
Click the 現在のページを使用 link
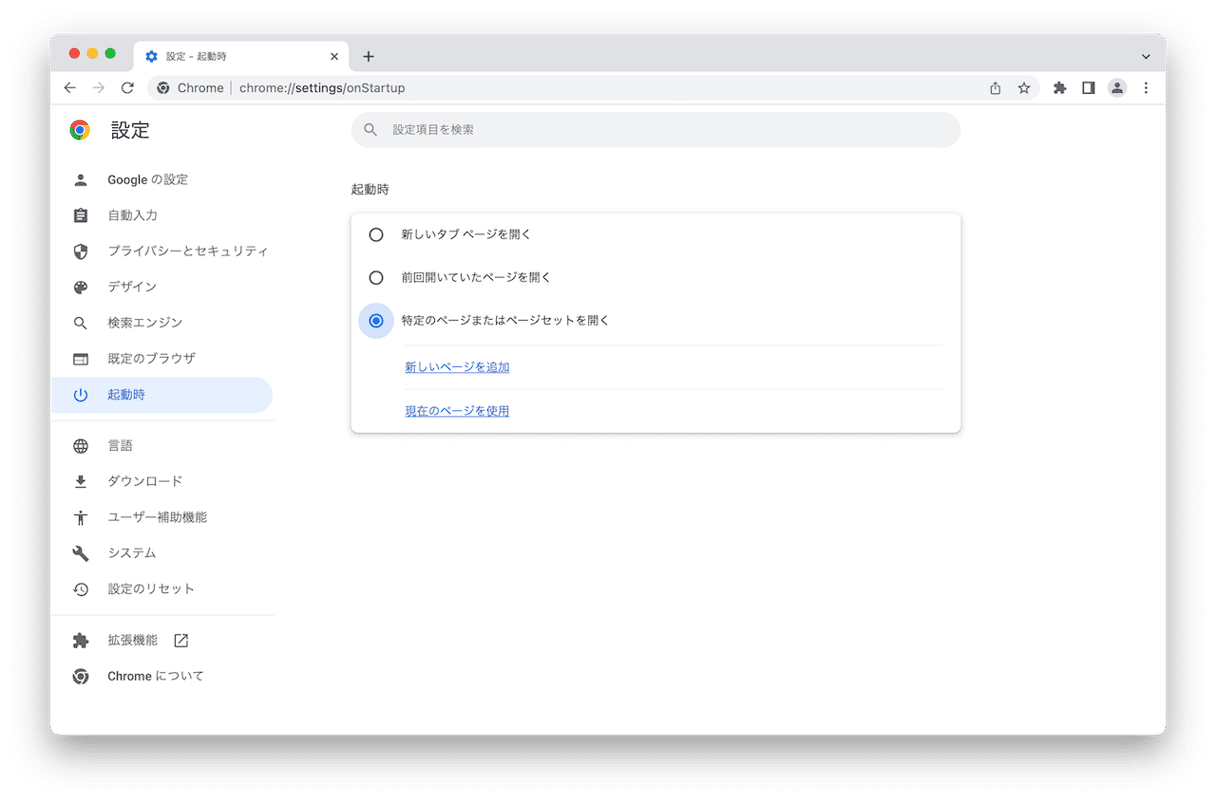tap(457, 410)
